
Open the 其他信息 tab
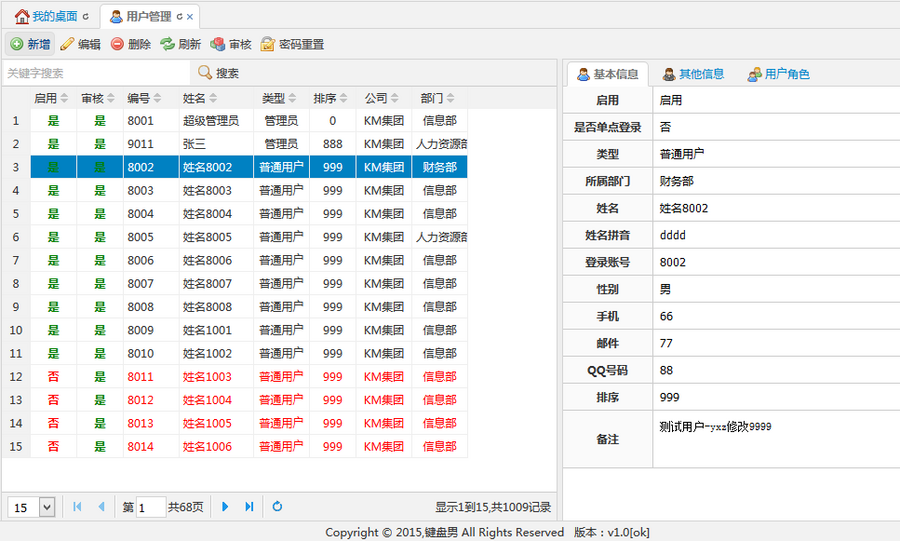pyautogui.click(x=693, y=74)
